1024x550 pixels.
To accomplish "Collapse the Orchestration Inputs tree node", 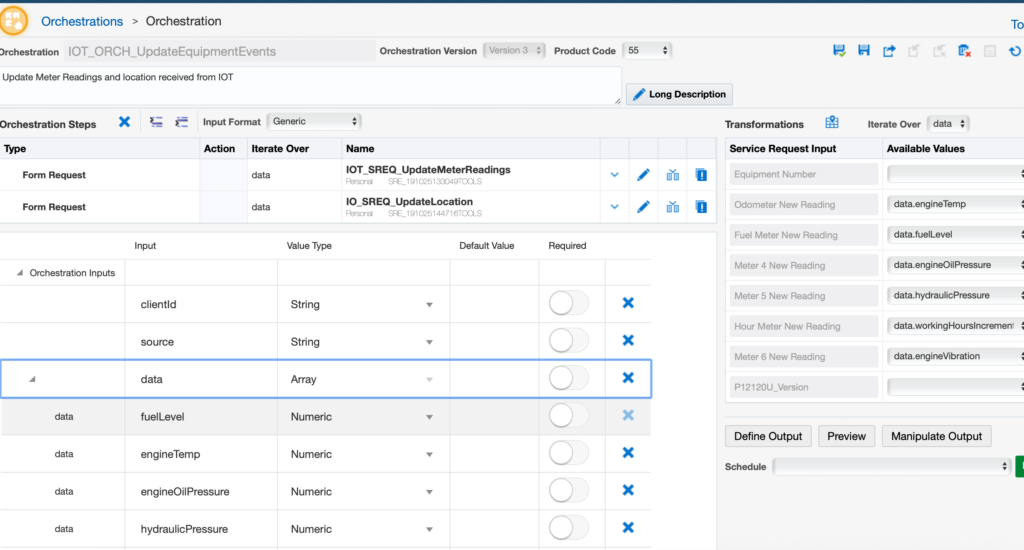I will [x=20, y=273].
